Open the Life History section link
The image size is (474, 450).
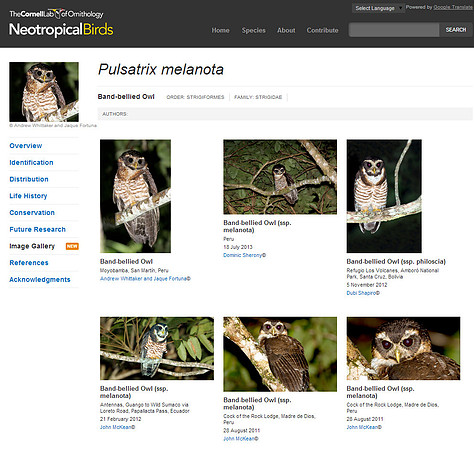tap(28, 196)
